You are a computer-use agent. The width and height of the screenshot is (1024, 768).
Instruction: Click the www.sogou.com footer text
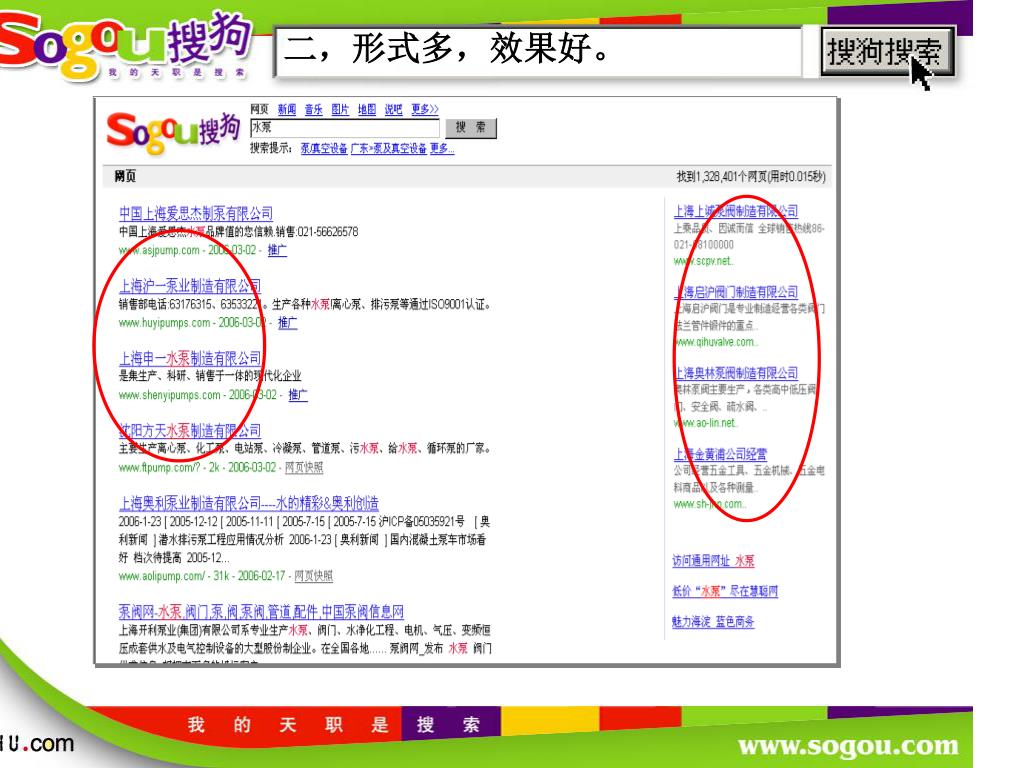point(848,745)
